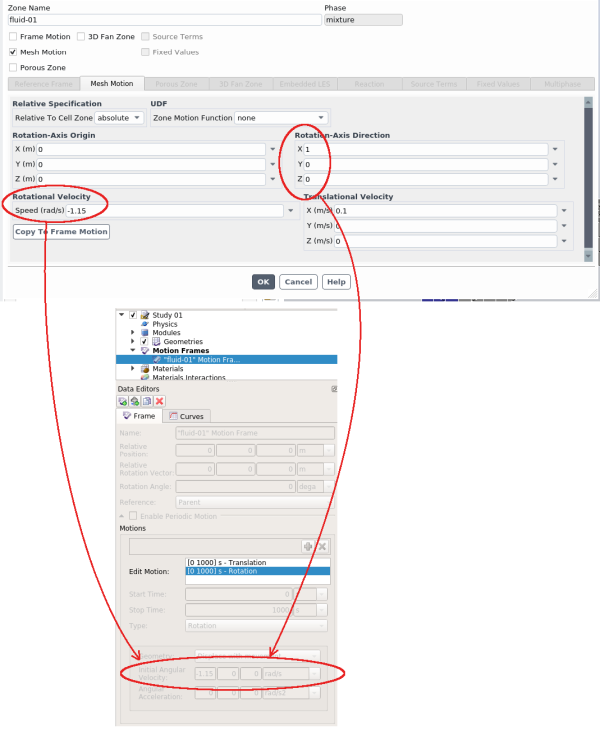Expand the Materials tree node
Viewport: 600px width, 733px height.
(133, 368)
